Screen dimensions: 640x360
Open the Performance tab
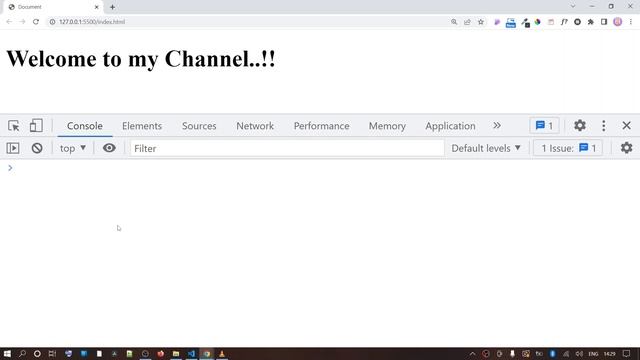pos(321,126)
